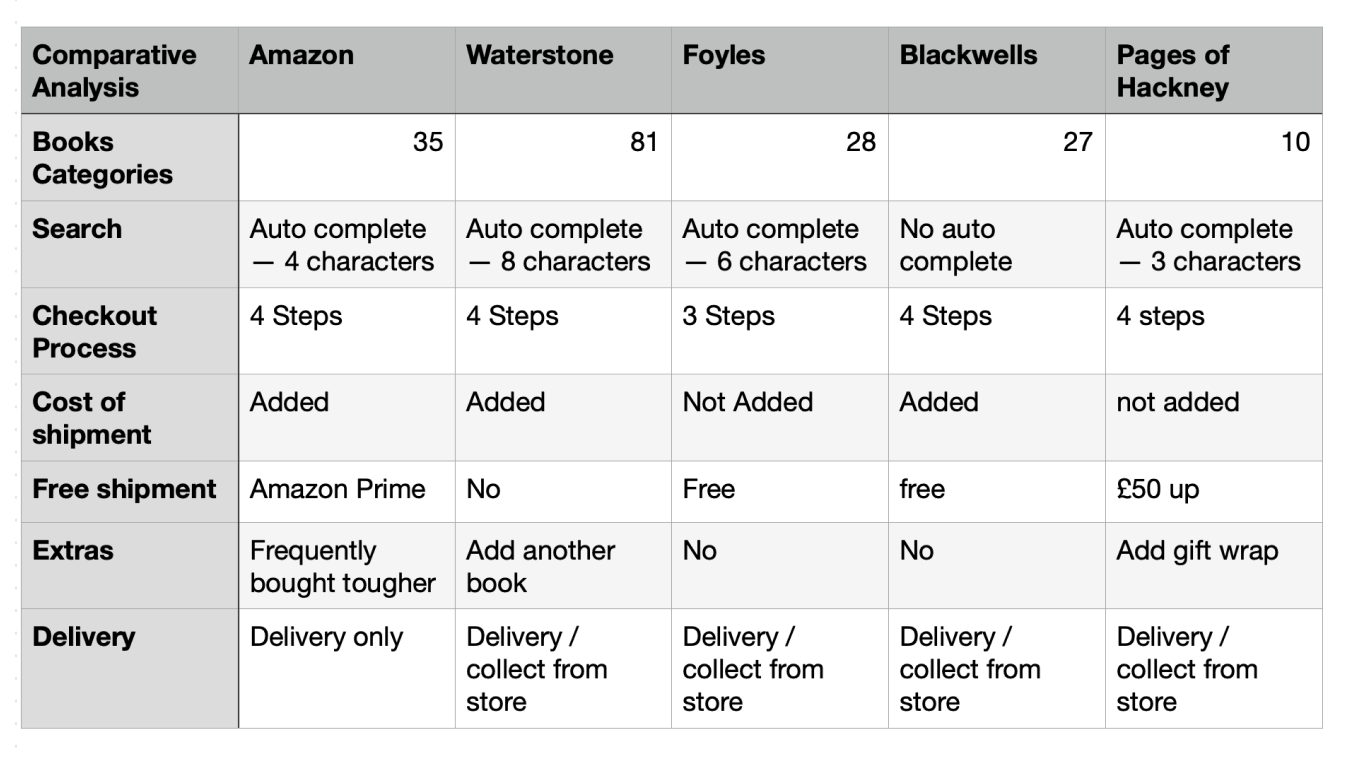
Task: Click the 3 Steps cell under Foyles
Action: pyautogui.click(x=780, y=331)
